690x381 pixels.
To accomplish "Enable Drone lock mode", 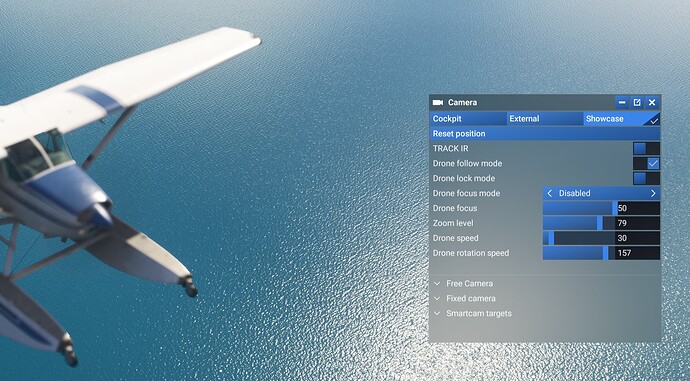I will (646, 178).
